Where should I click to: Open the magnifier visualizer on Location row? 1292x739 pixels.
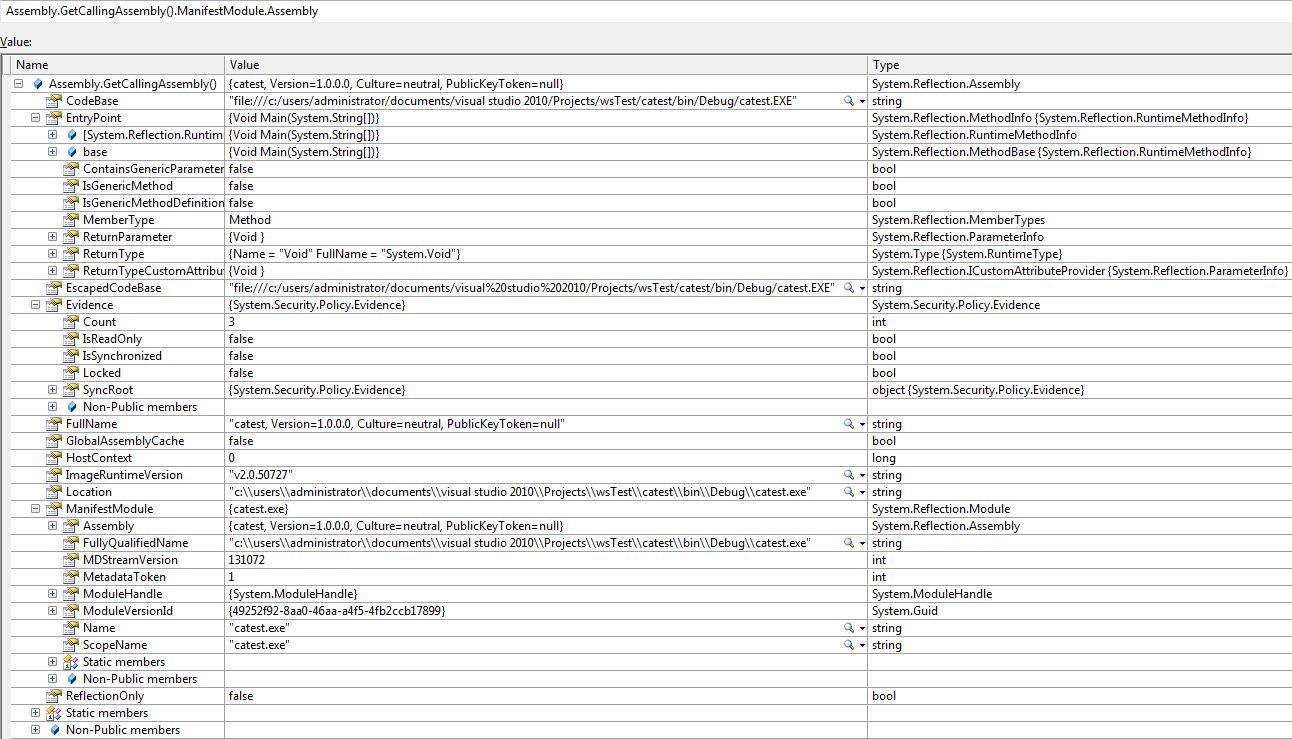[x=849, y=492]
